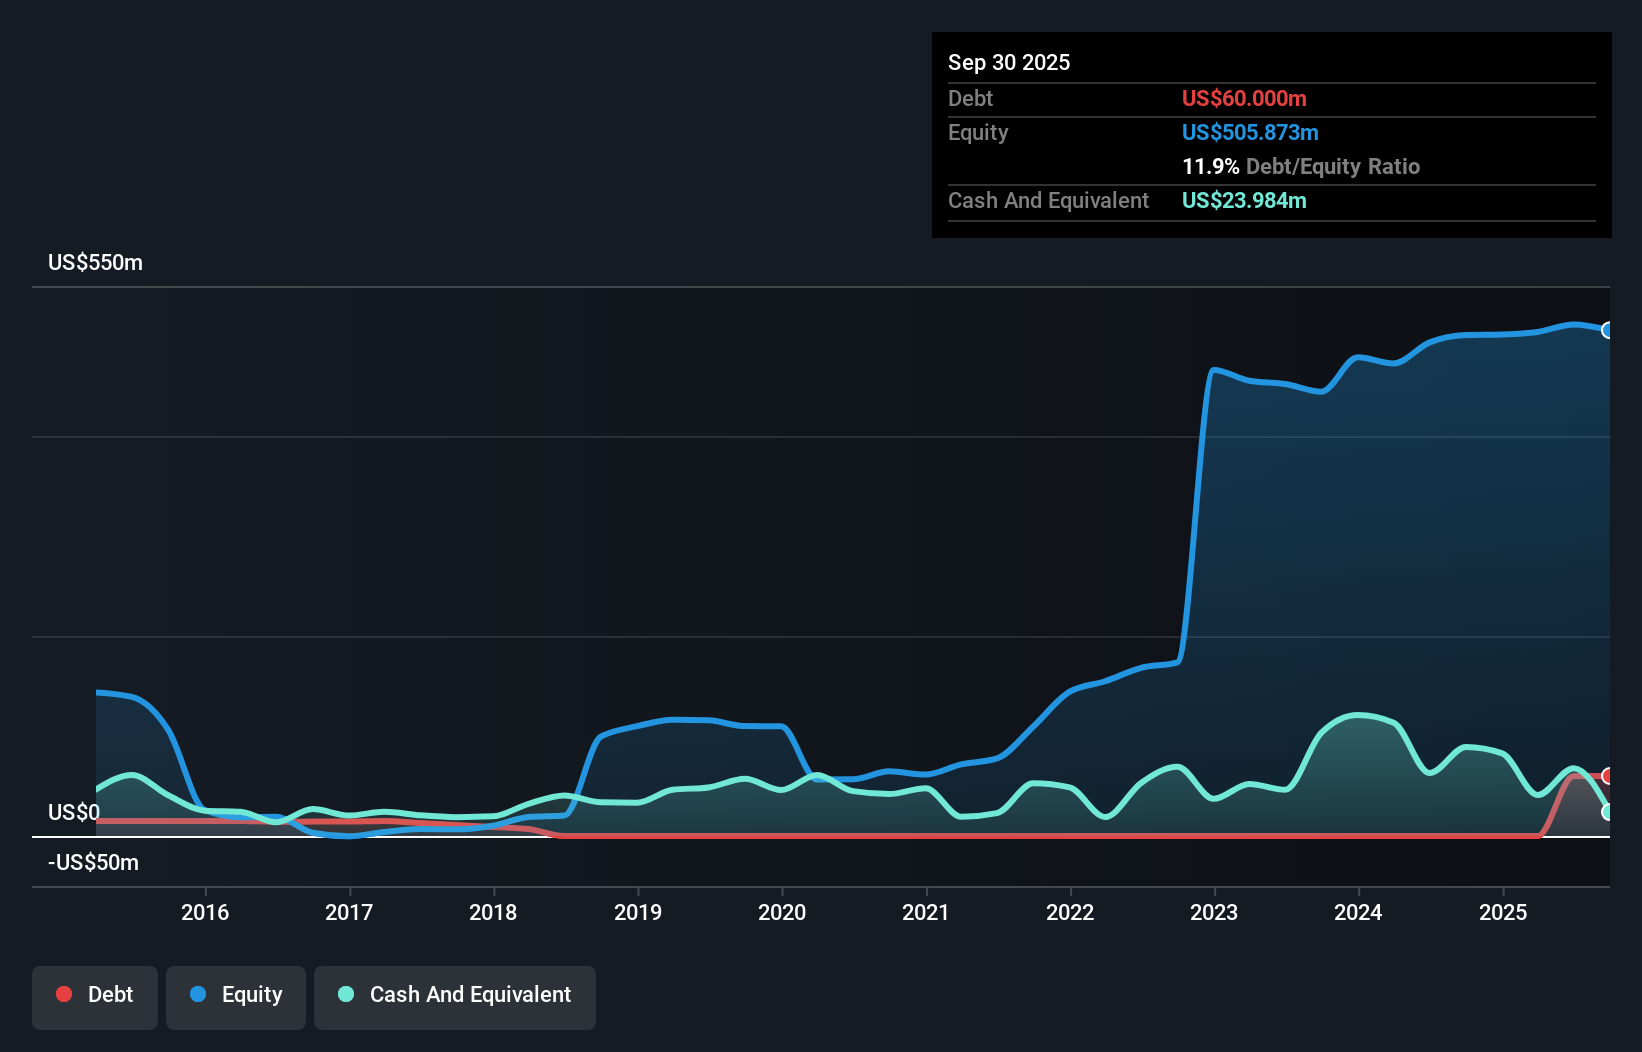
Task: Click the Debt value US$60.000m in tooltip
Action: [x=1244, y=98]
